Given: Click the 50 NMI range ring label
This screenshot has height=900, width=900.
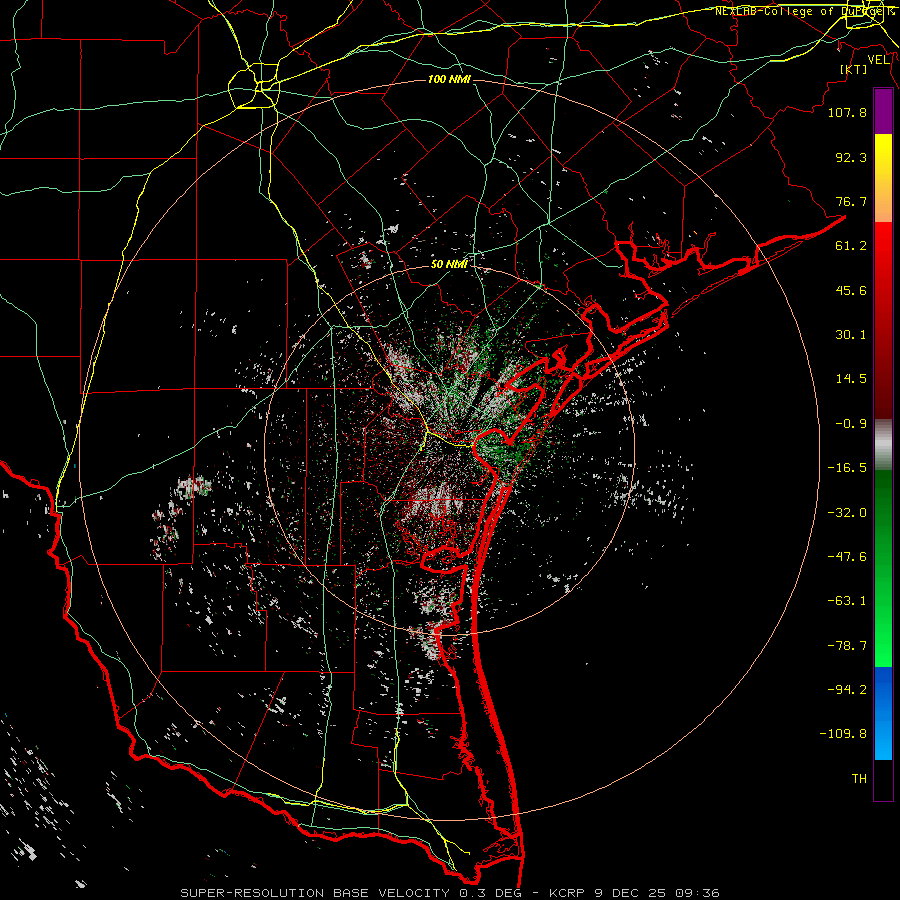Looking at the screenshot, I should click(449, 264).
